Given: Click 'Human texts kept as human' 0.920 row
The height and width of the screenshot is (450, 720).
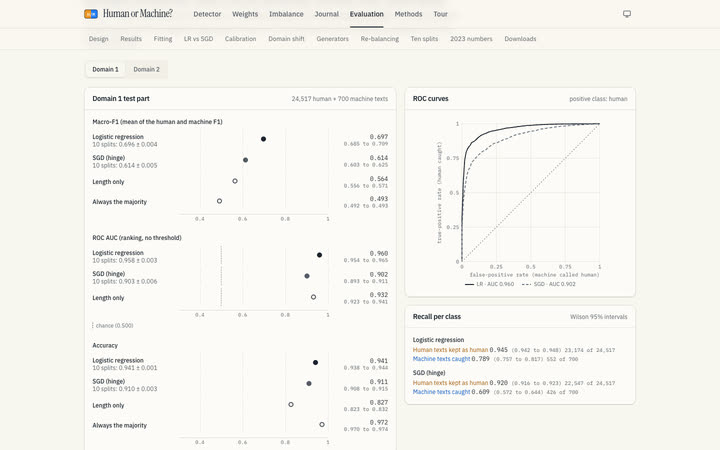Looking at the screenshot, I should (514, 383).
